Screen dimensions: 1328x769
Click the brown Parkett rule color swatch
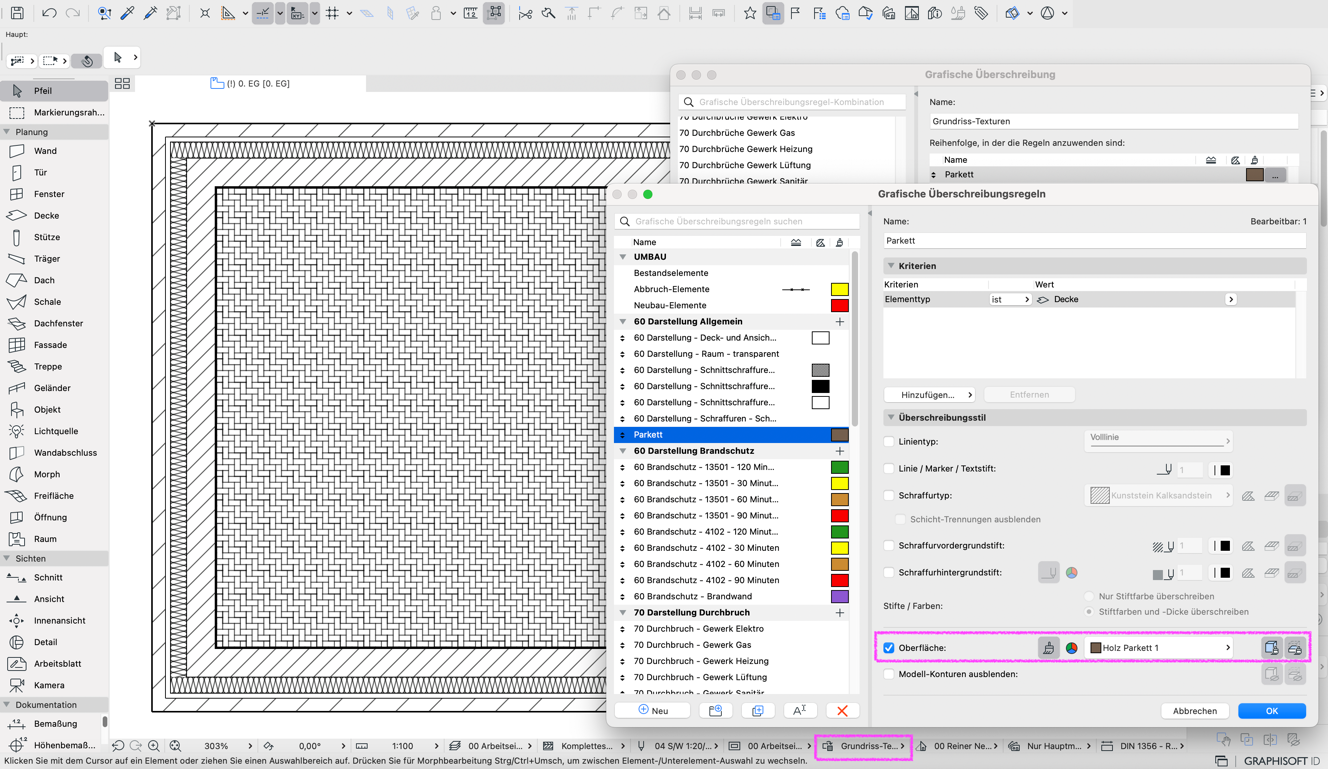coord(840,435)
